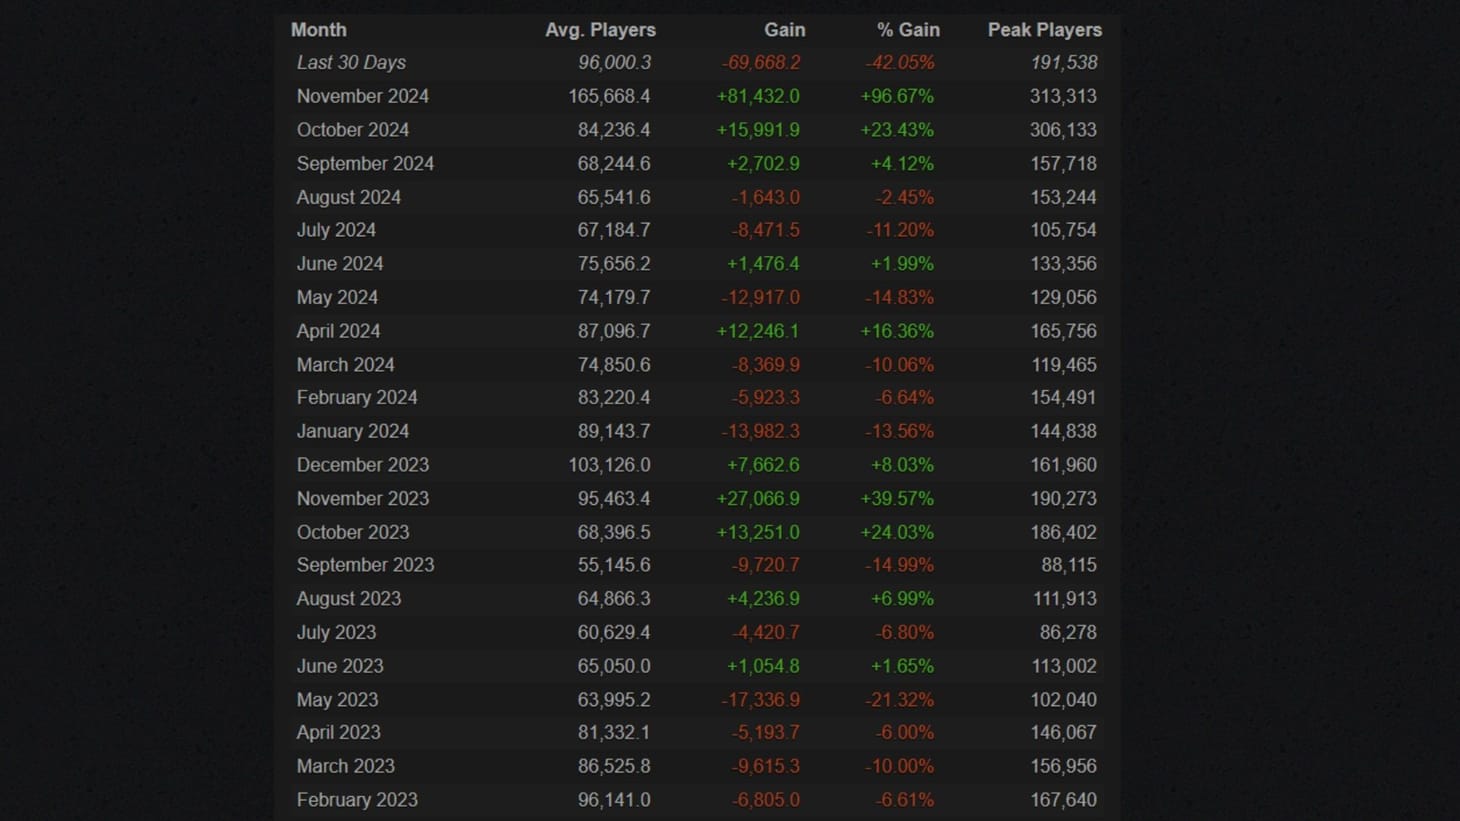Sort by Peak Players column header
The width and height of the screenshot is (1460, 821).
(1044, 30)
